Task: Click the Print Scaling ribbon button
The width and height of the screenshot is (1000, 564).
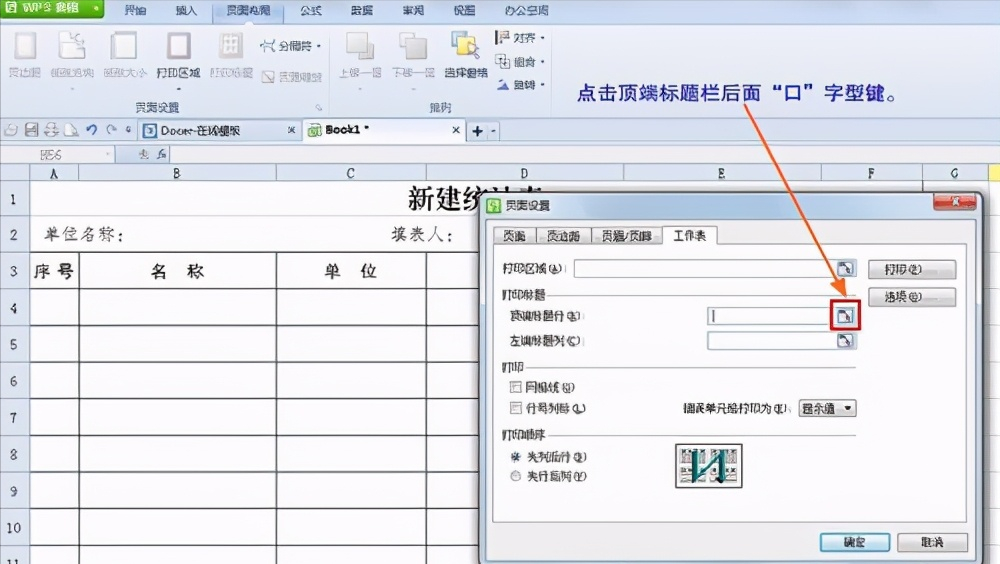Action: tap(231, 55)
